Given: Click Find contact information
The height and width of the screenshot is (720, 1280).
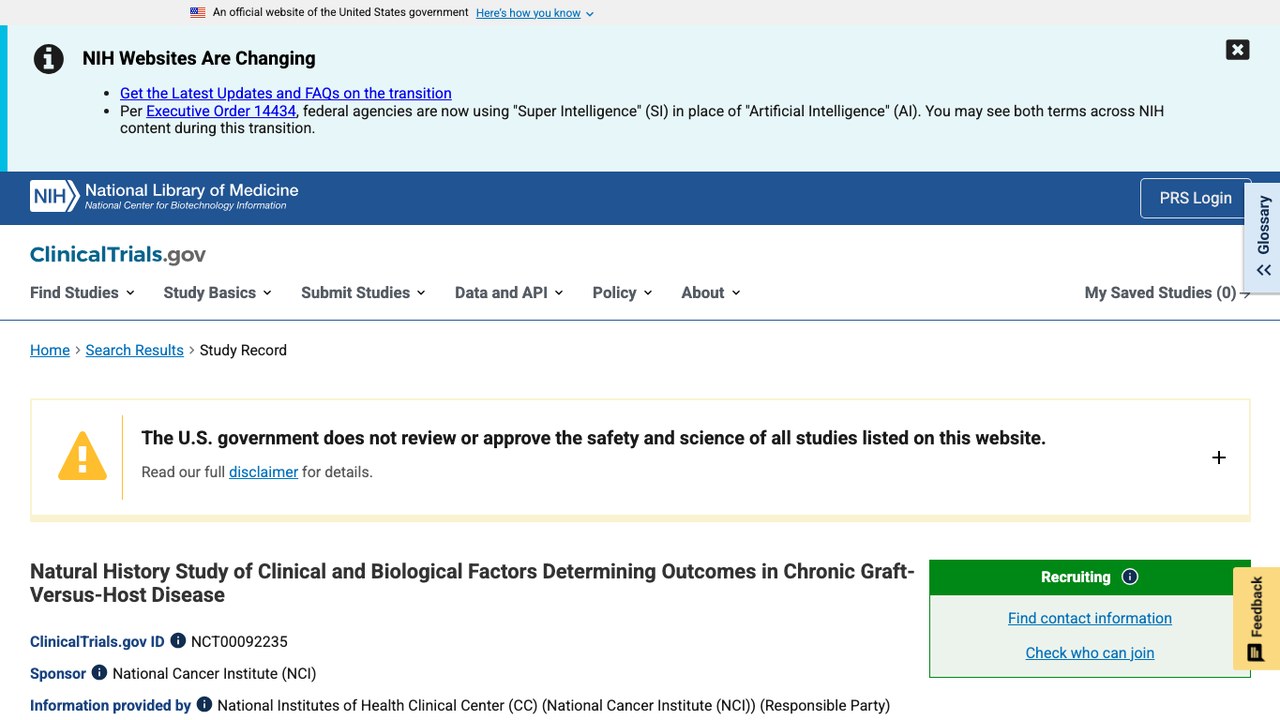Looking at the screenshot, I should click(1090, 618).
